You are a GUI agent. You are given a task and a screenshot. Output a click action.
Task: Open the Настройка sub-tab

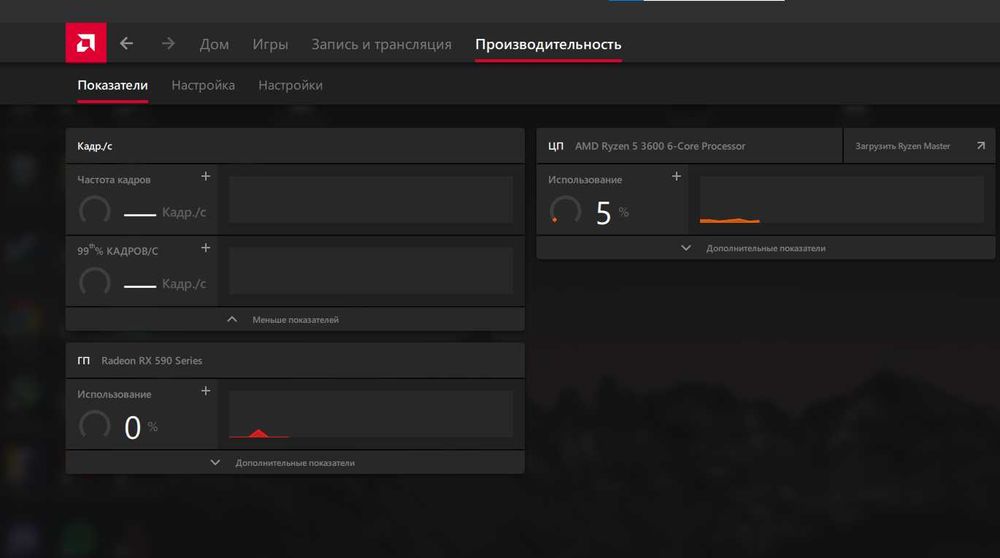(203, 85)
